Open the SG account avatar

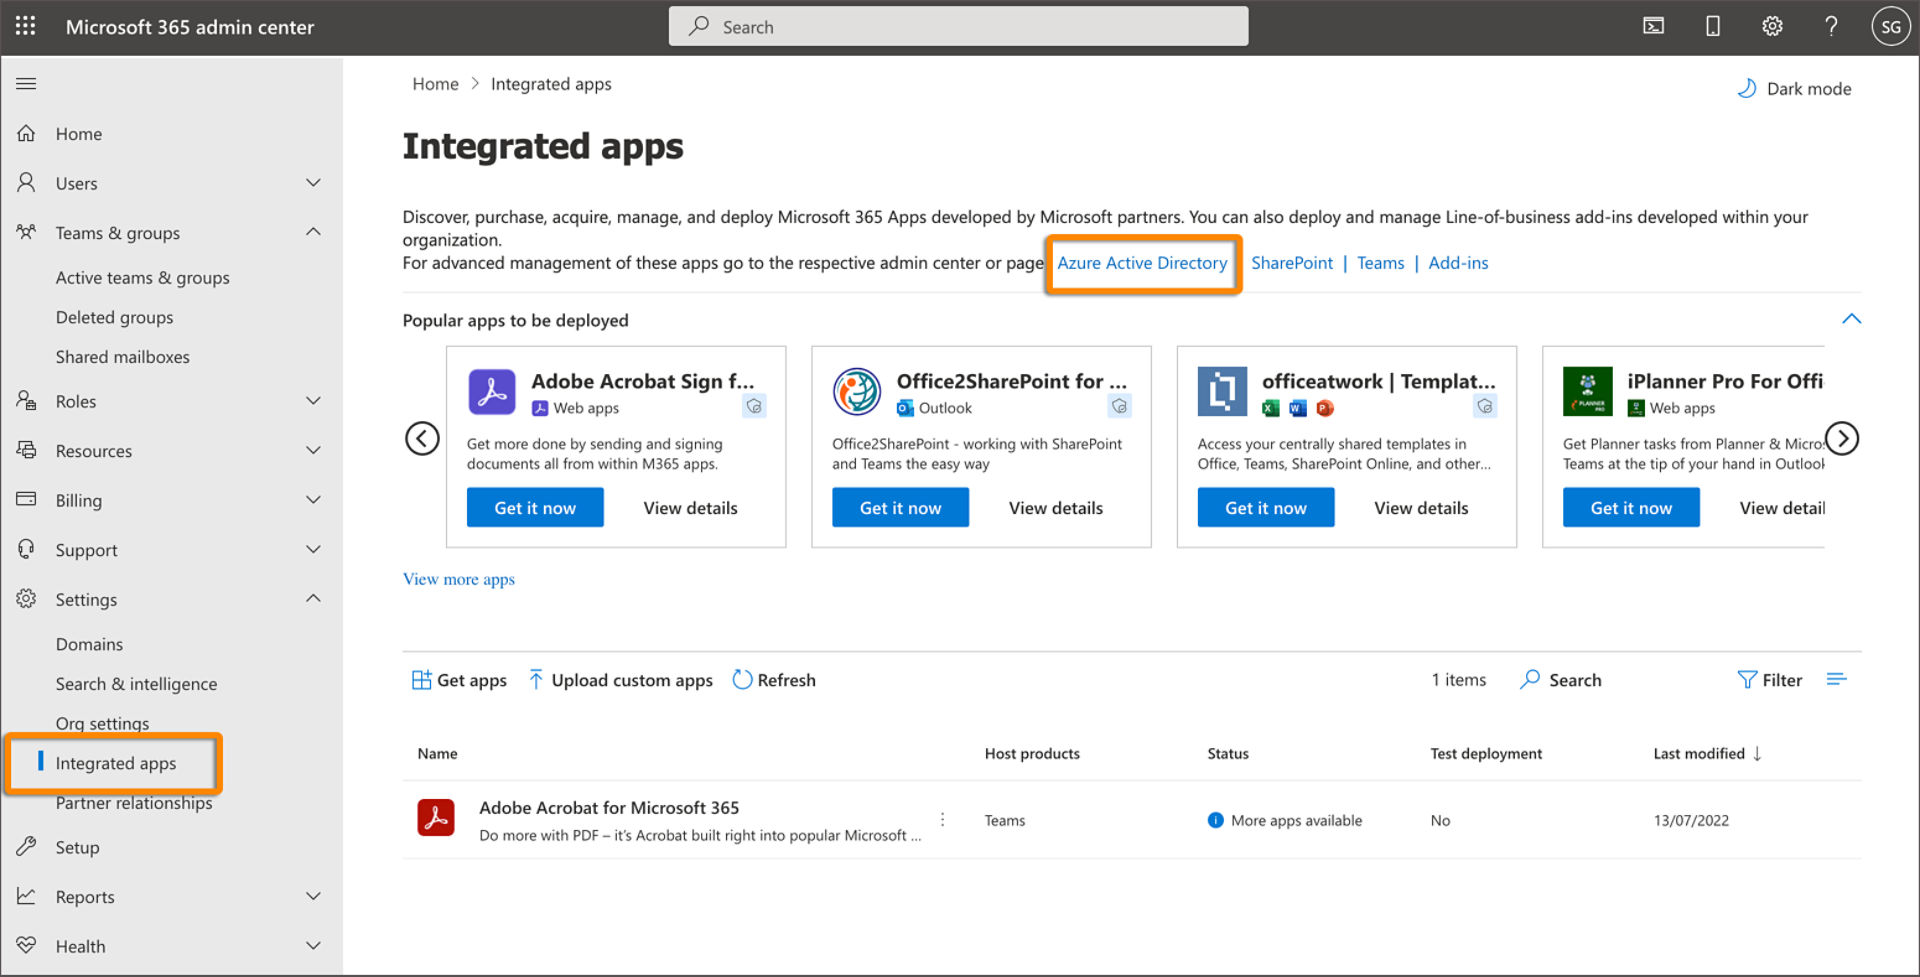pyautogui.click(x=1890, y=27)
